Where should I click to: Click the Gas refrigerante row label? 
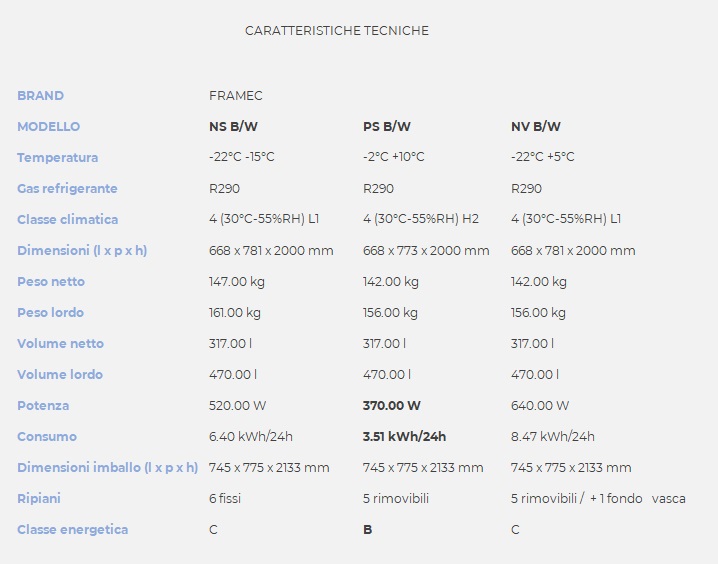pos(67,189)
